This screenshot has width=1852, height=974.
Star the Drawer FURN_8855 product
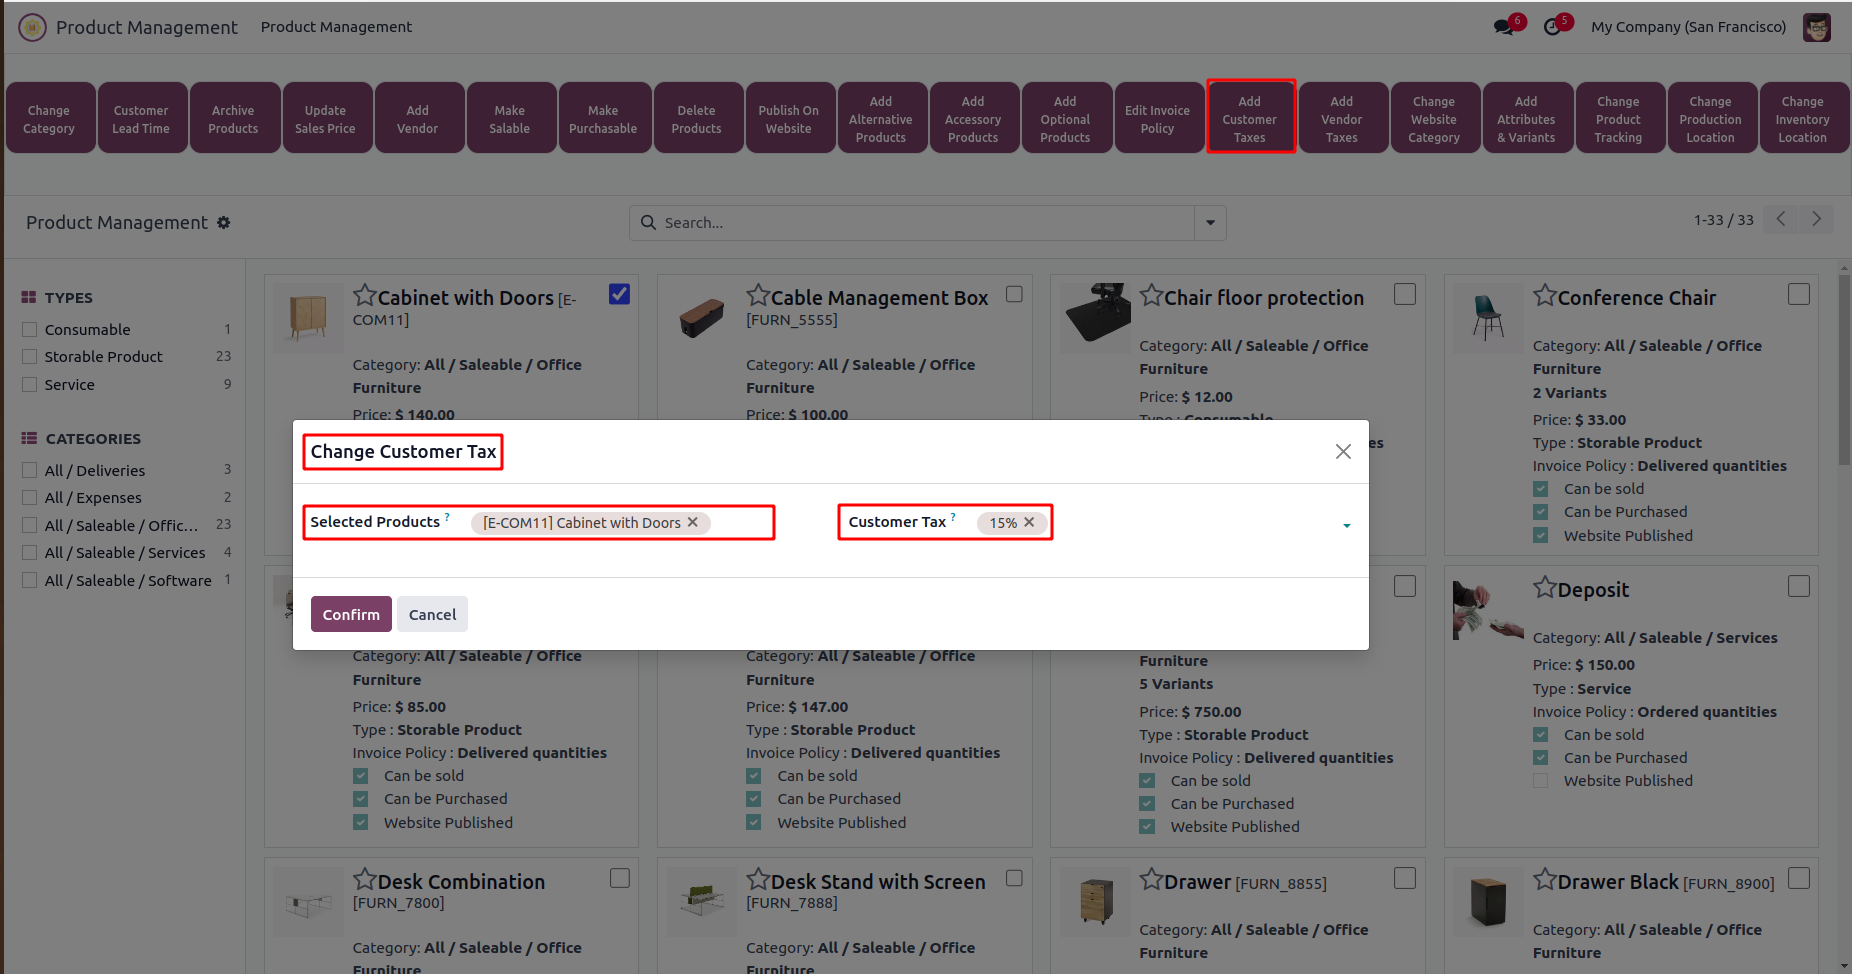tap(1151, 880)
